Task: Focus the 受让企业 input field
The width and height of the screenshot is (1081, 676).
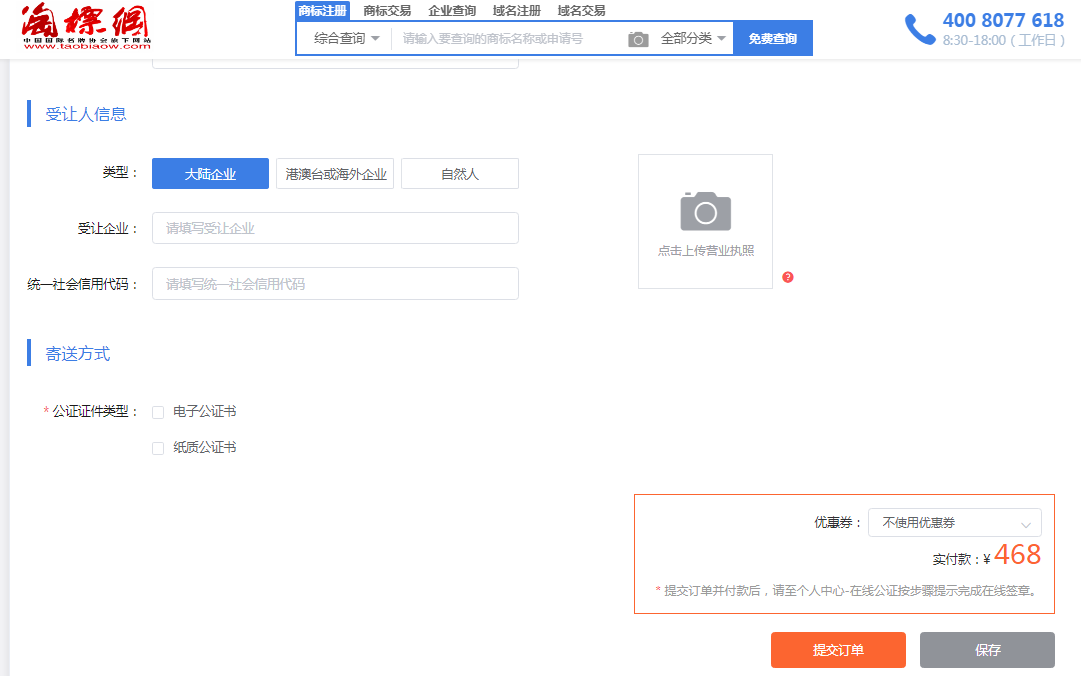Action: 335,228
